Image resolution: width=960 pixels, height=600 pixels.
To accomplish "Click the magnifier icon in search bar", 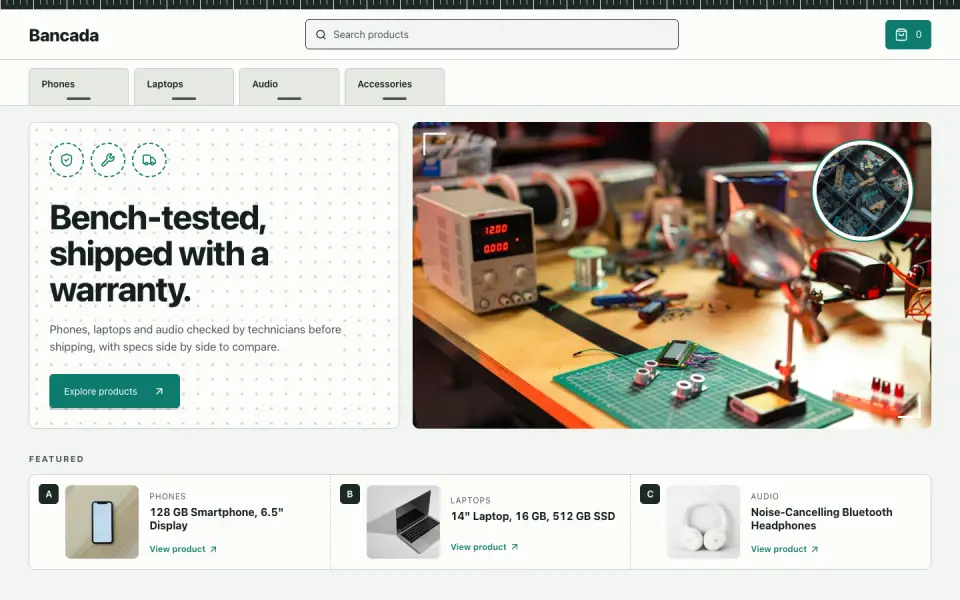I will tap(321, 35).
